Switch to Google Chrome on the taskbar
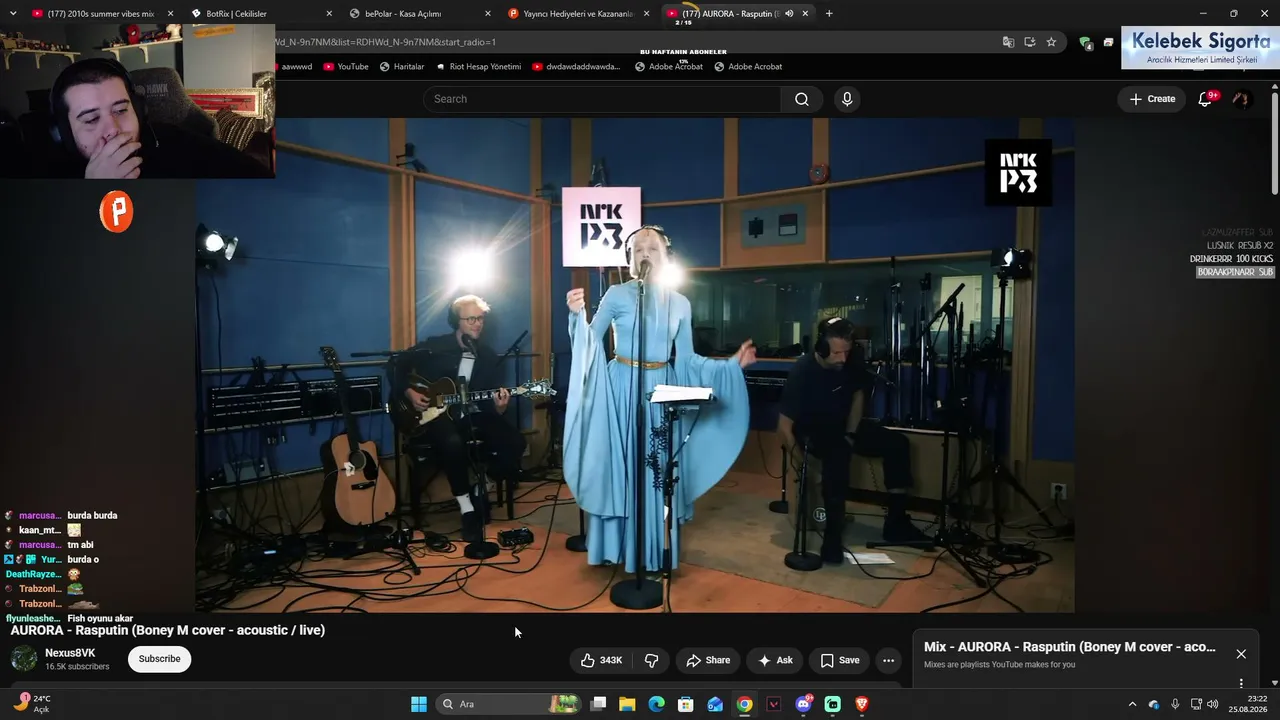Viewport: 1280px width, 720px height. pos(745,704)
